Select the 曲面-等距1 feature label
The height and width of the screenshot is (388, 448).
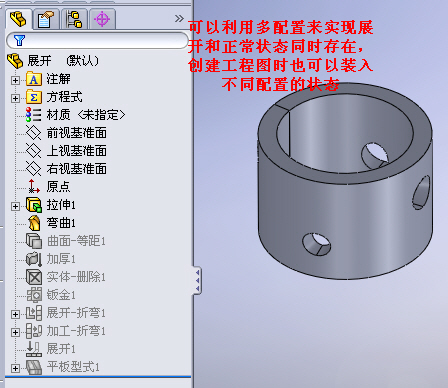(x=76, y=241)
